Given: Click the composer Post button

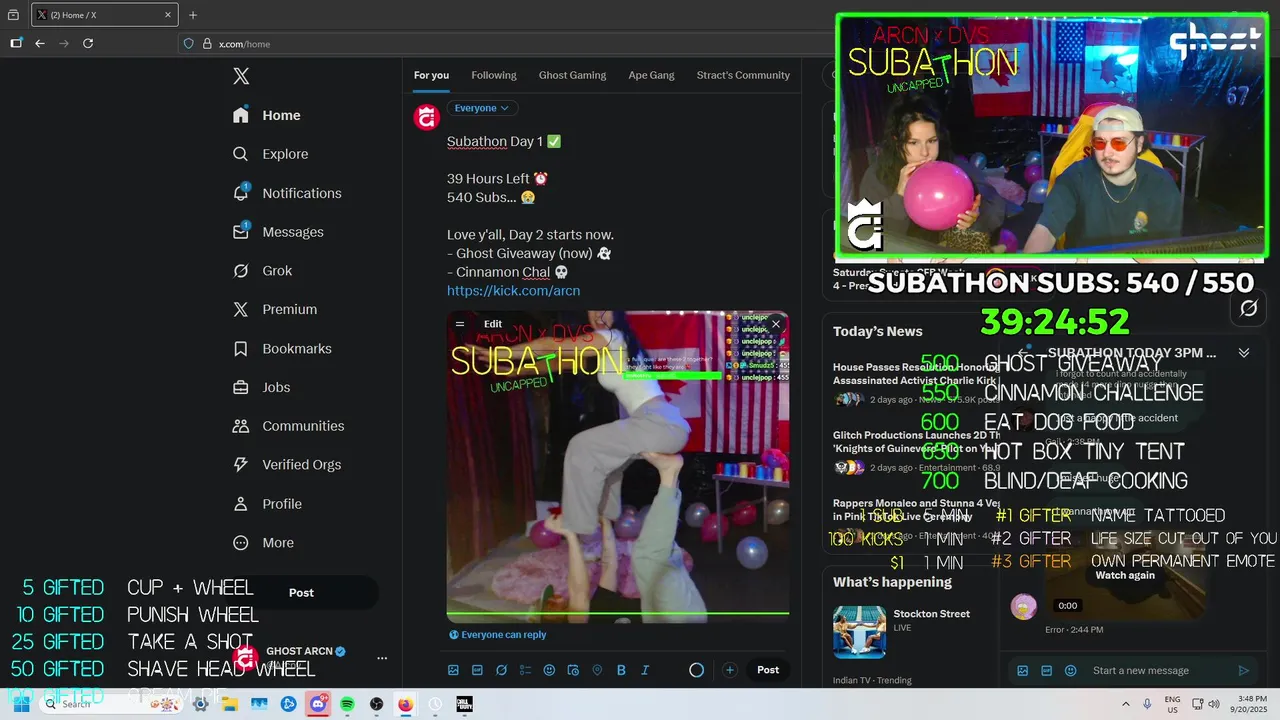Looking at the screenshot, I should pos(768,670).
